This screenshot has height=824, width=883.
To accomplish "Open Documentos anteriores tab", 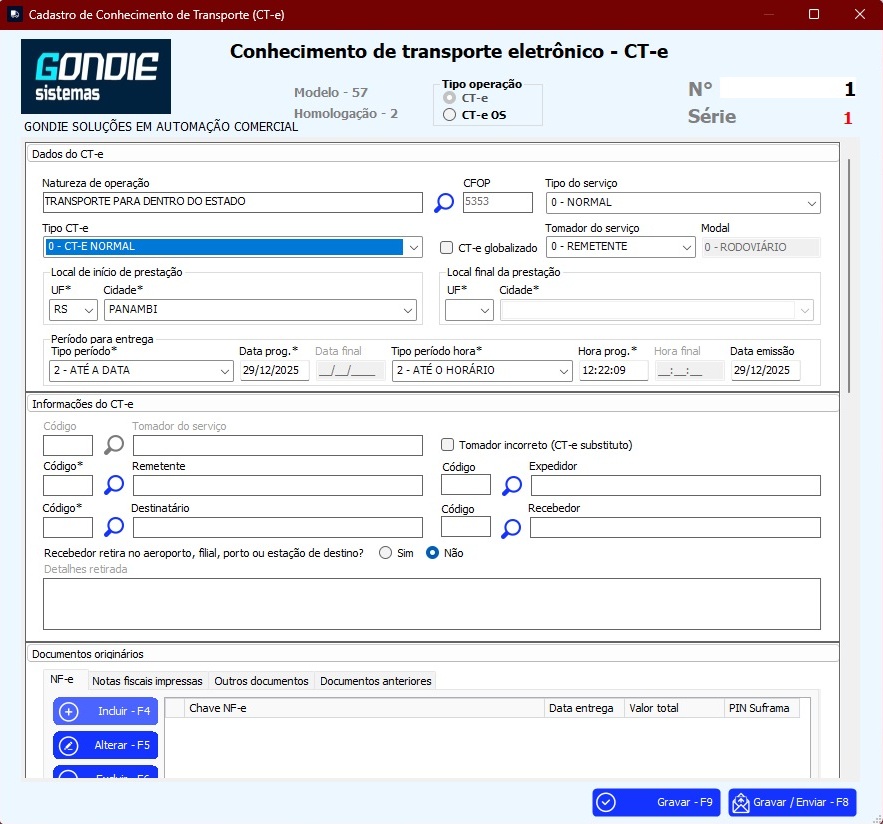I will coord(376,681).
